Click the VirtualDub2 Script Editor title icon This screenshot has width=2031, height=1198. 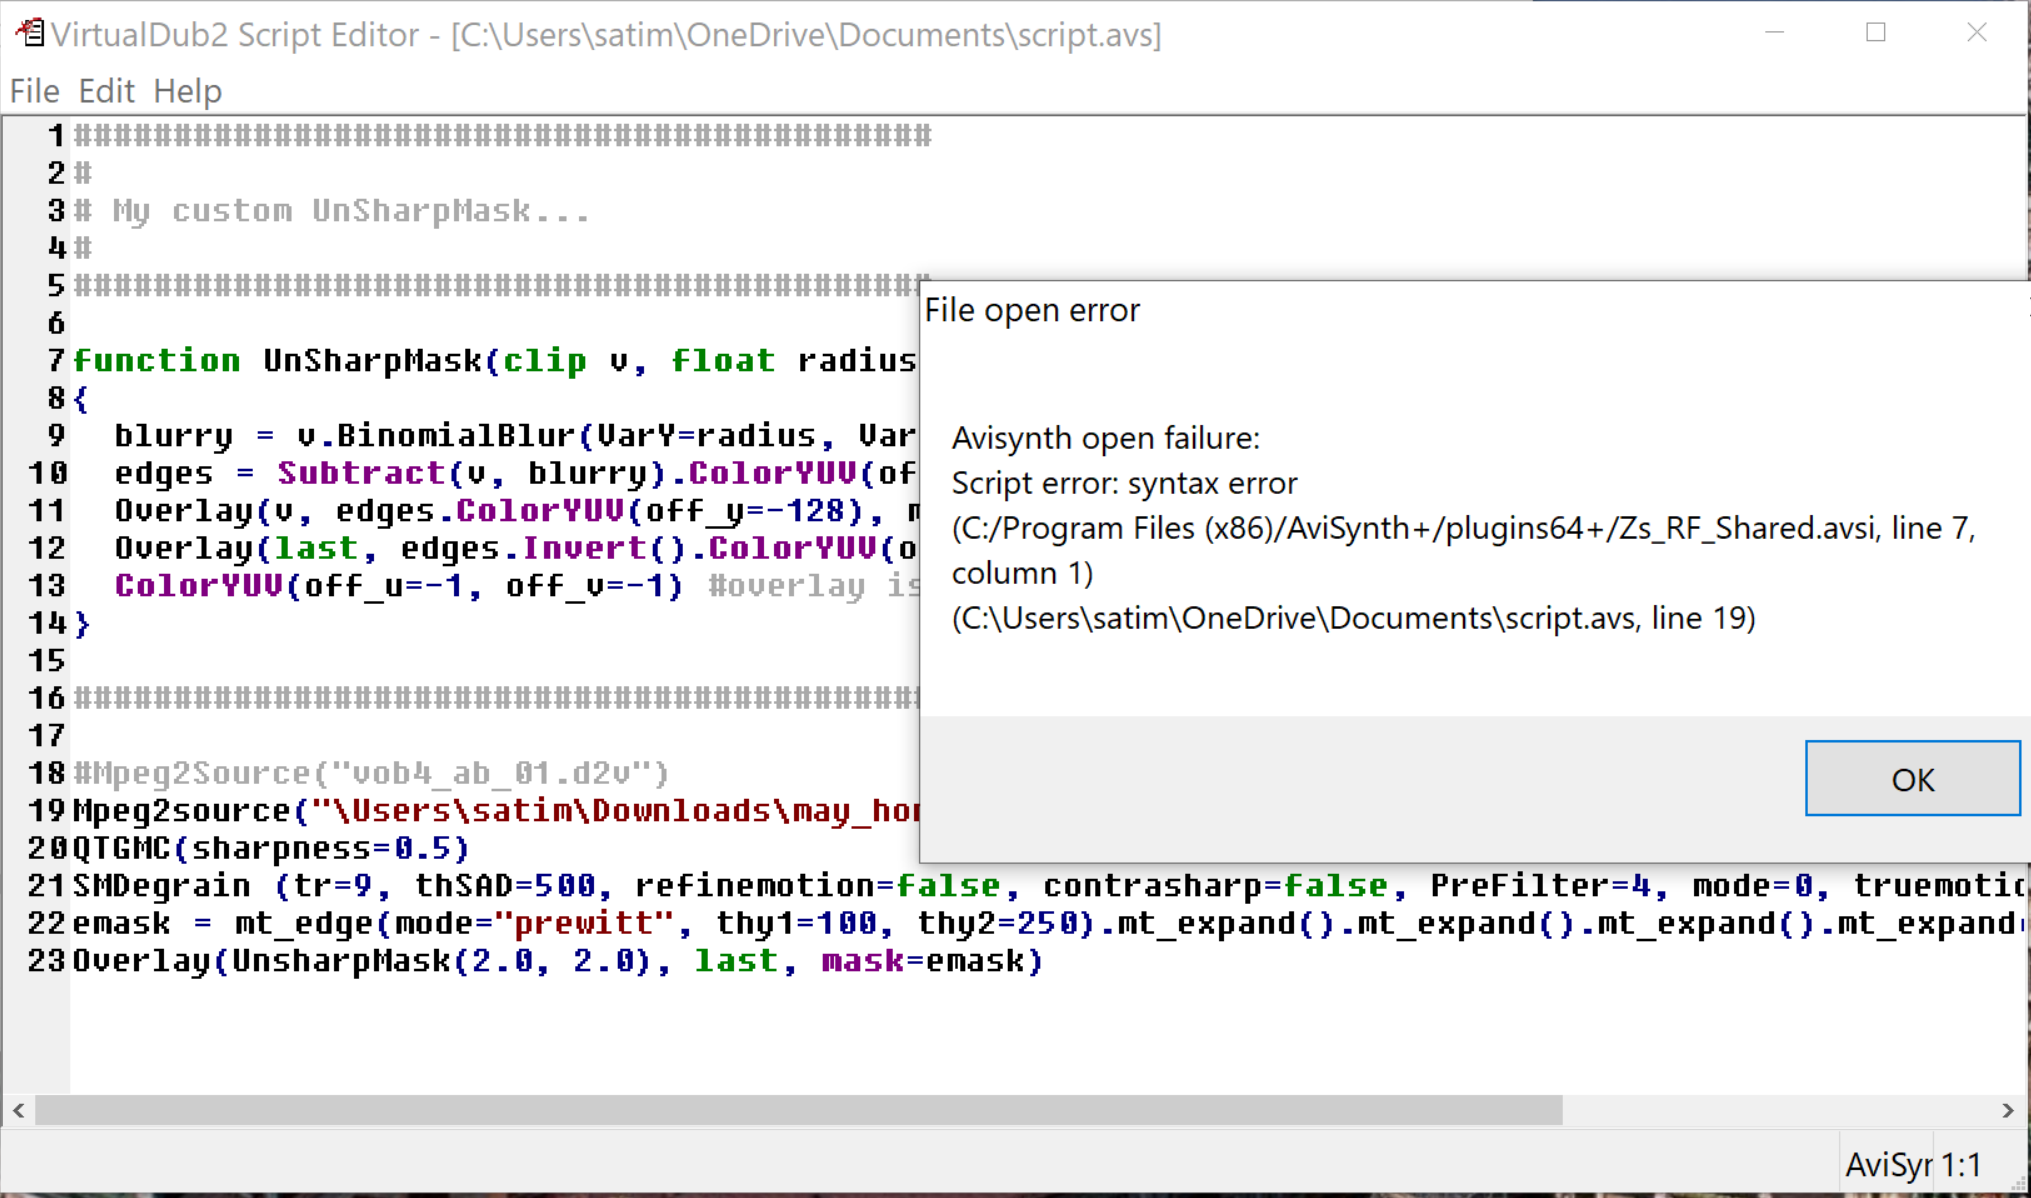point(30,33)
